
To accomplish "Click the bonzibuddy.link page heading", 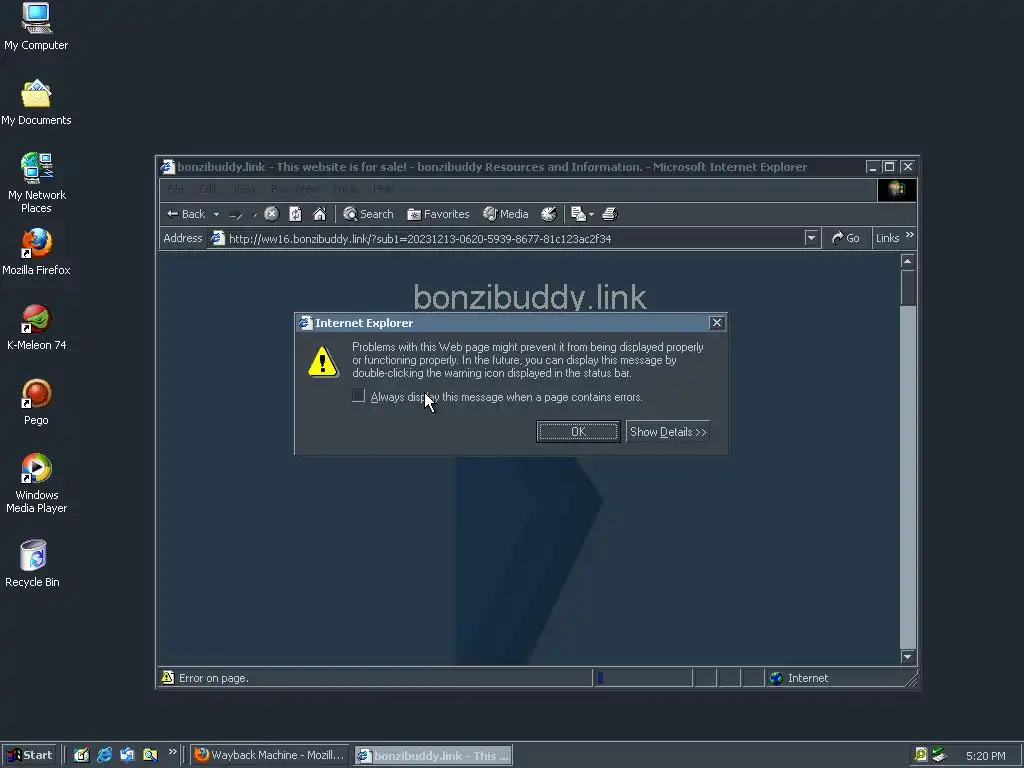I will coord(530,297).
